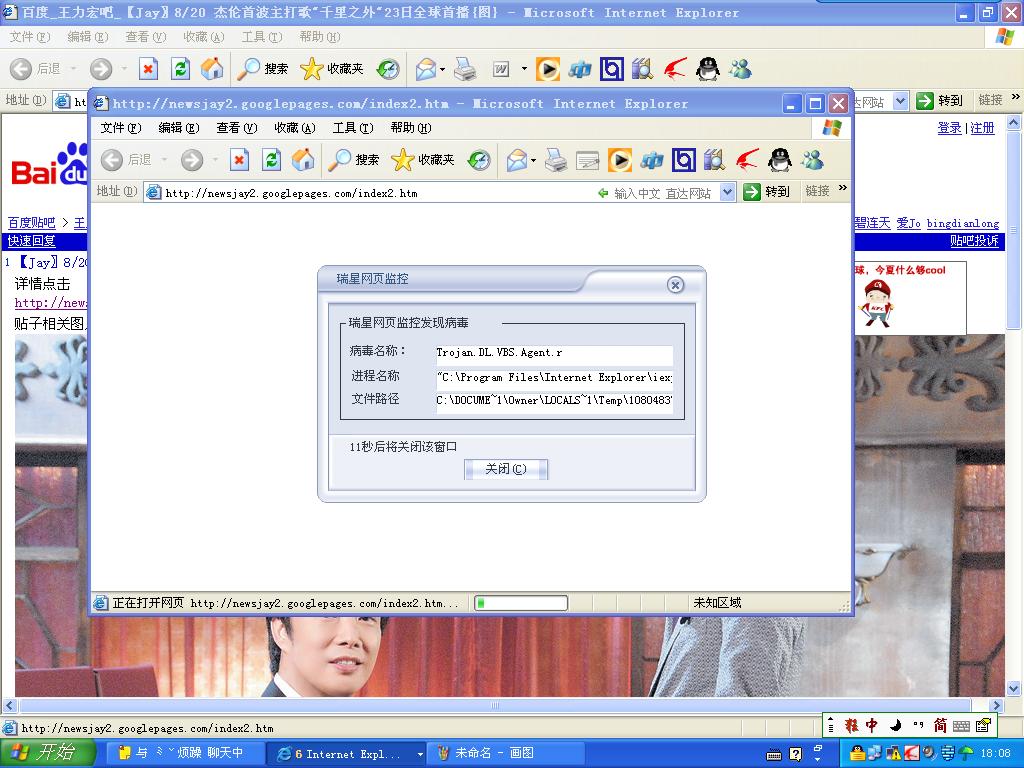The height and width of the screenshot is (768, 1024).
Task: Close the 瑞星网页监控 dialog with its X button
Action: click(676, 285)
